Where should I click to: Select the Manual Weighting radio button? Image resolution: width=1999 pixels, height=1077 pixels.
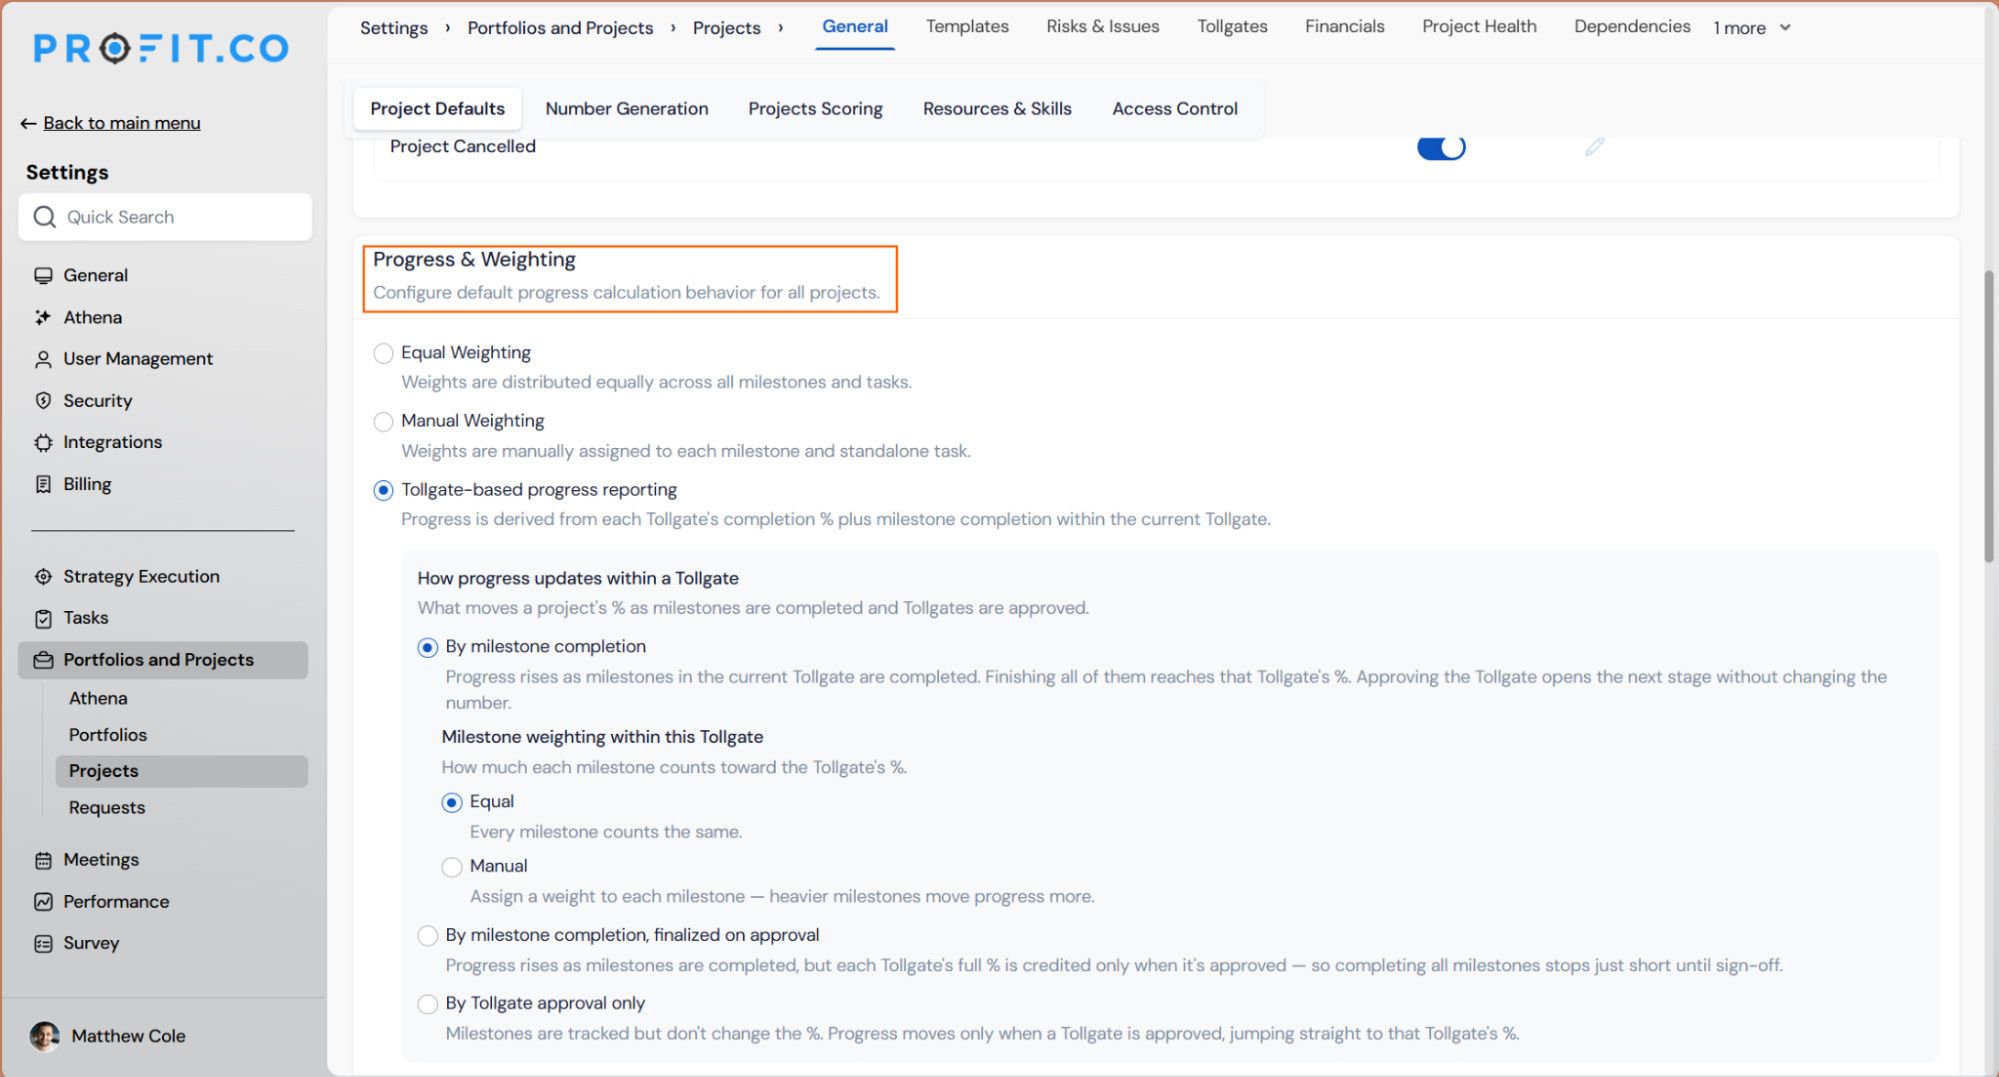(x=383, y=422)
